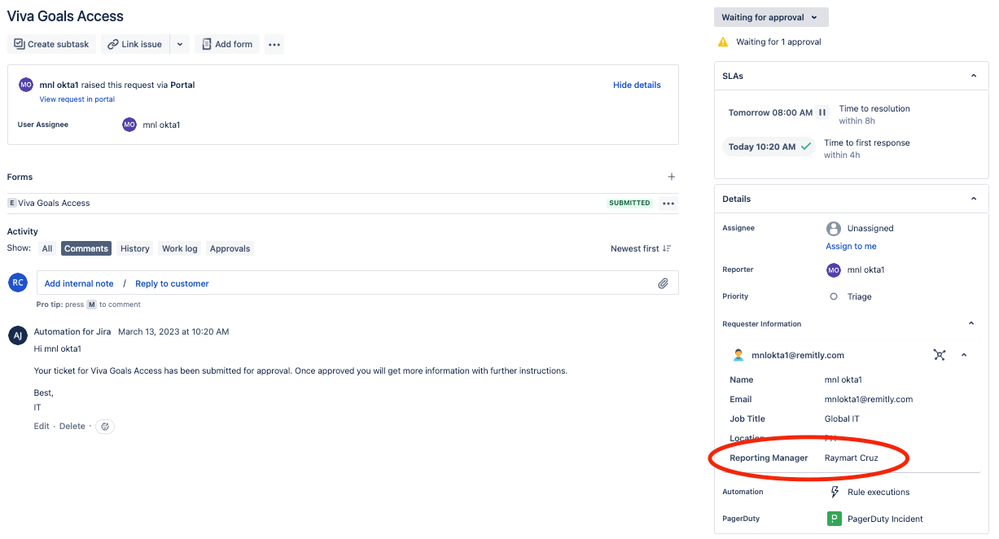999x539 pixels.
Task: Click the checkmark icon beside Today 10:20 AM
Action: [806, 147]
